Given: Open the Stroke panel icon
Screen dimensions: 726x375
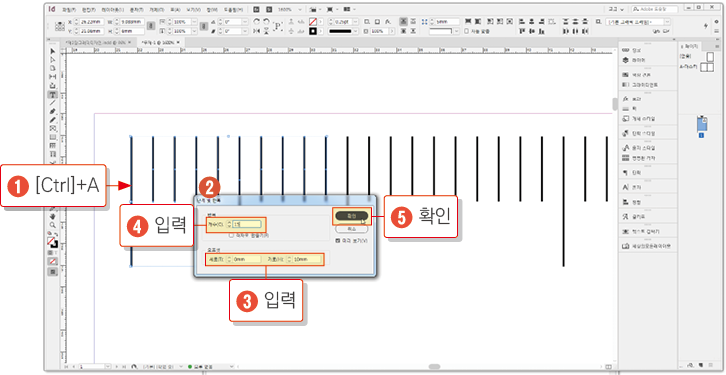Looking at the screenshot, I should pyautogui.click(x=625, y=109).
